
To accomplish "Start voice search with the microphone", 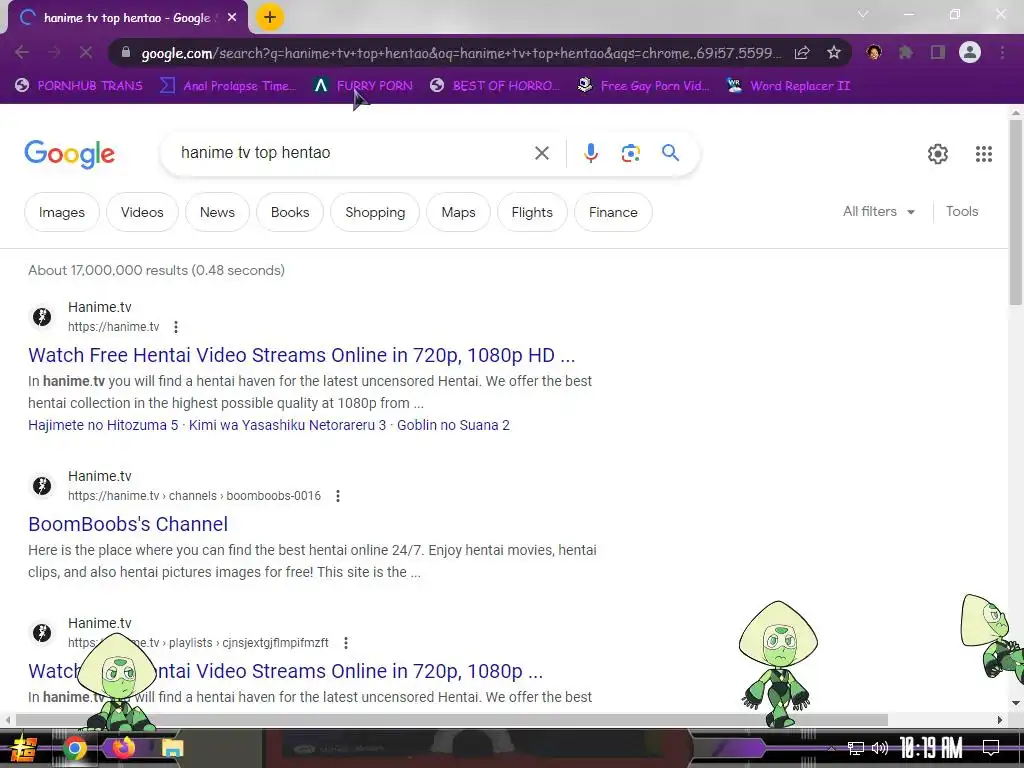I will pos(590,153).
